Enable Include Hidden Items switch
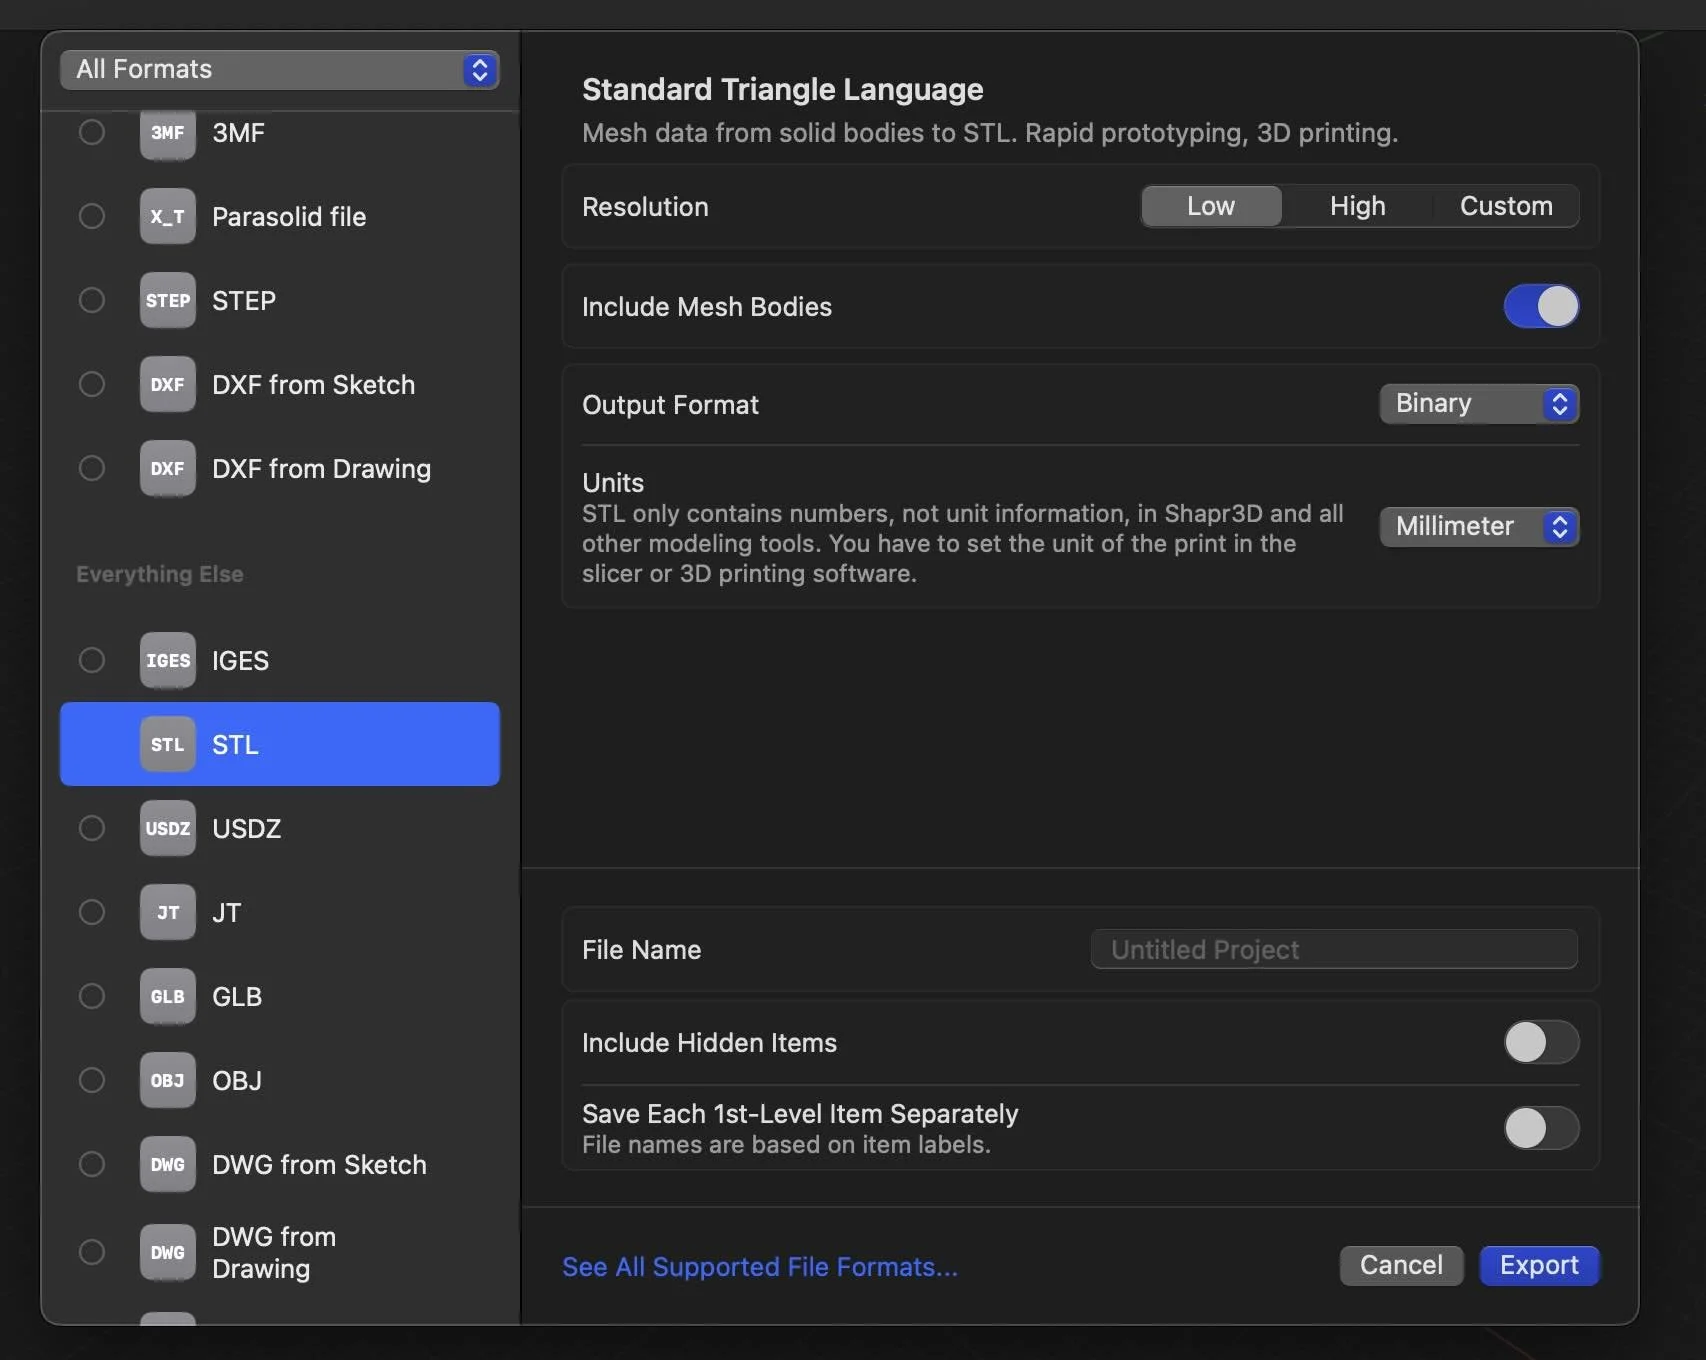1706x1360 pixels. click(x=1541, y=1042)
